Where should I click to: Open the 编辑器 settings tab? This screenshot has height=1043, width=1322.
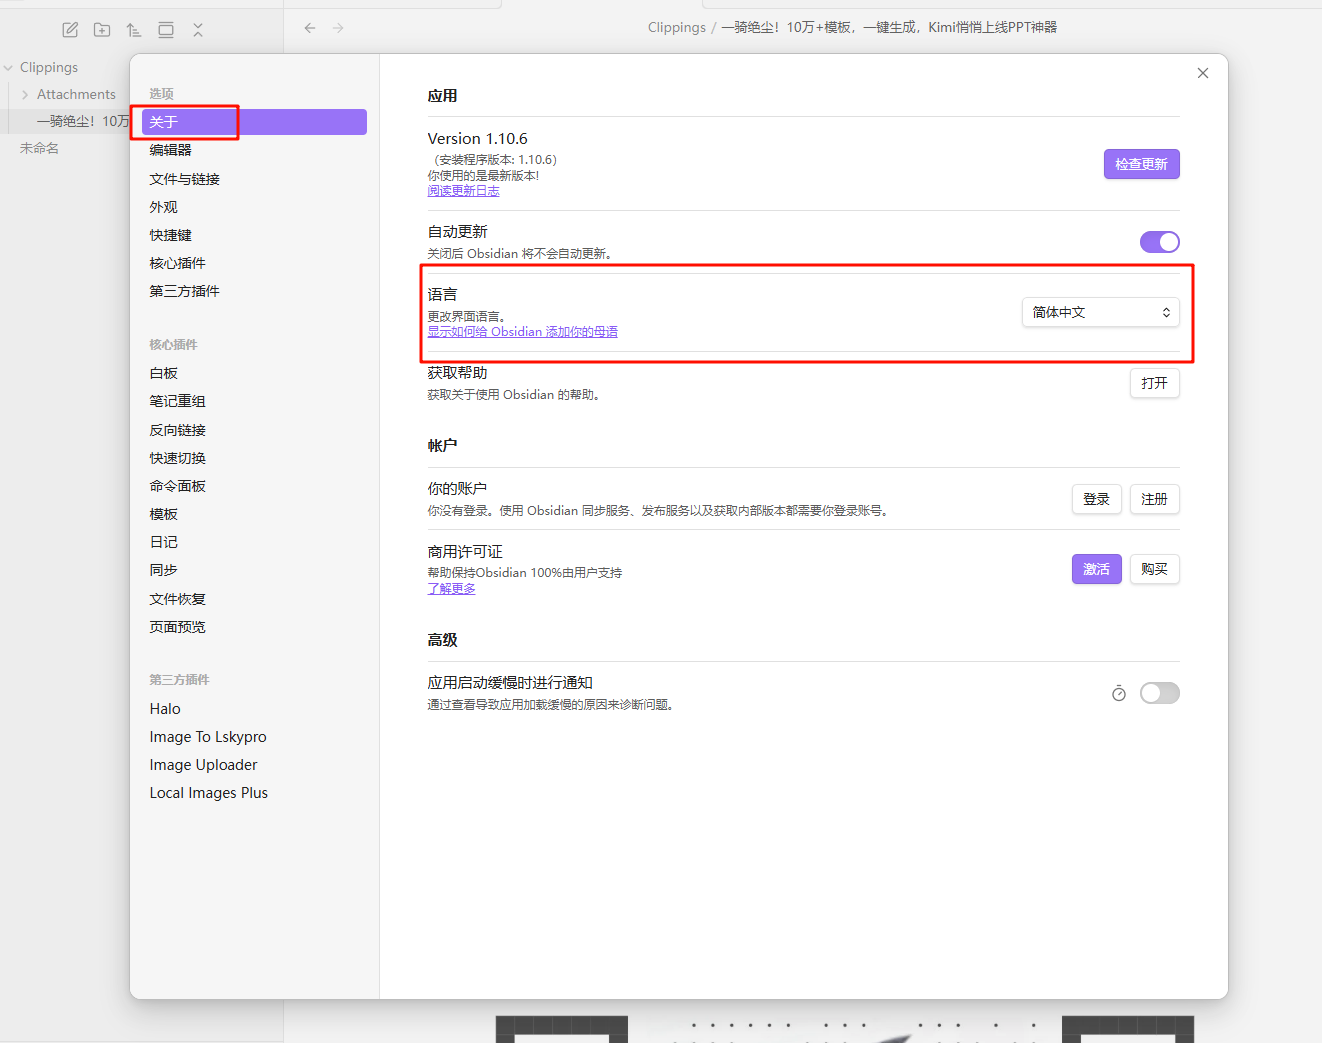click(171, 150)
